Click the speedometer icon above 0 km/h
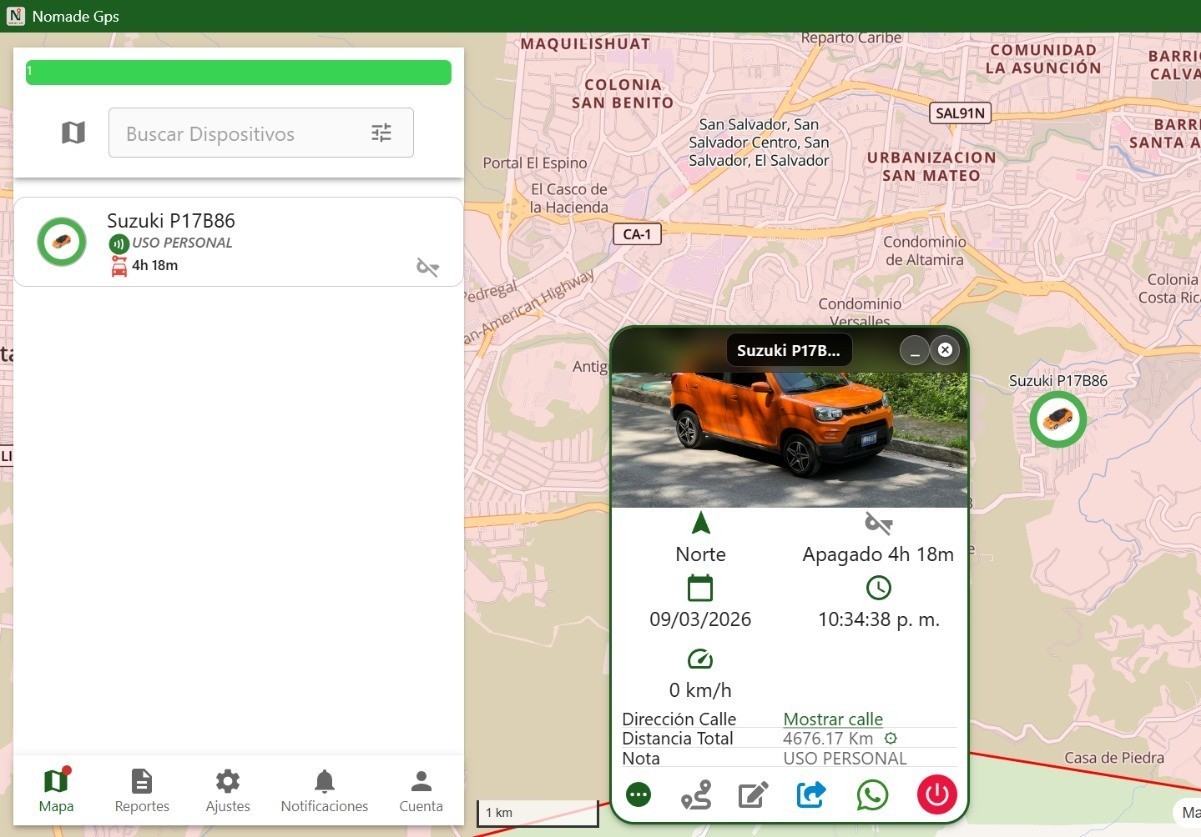1201x837 pixels. tap(700, 659)
